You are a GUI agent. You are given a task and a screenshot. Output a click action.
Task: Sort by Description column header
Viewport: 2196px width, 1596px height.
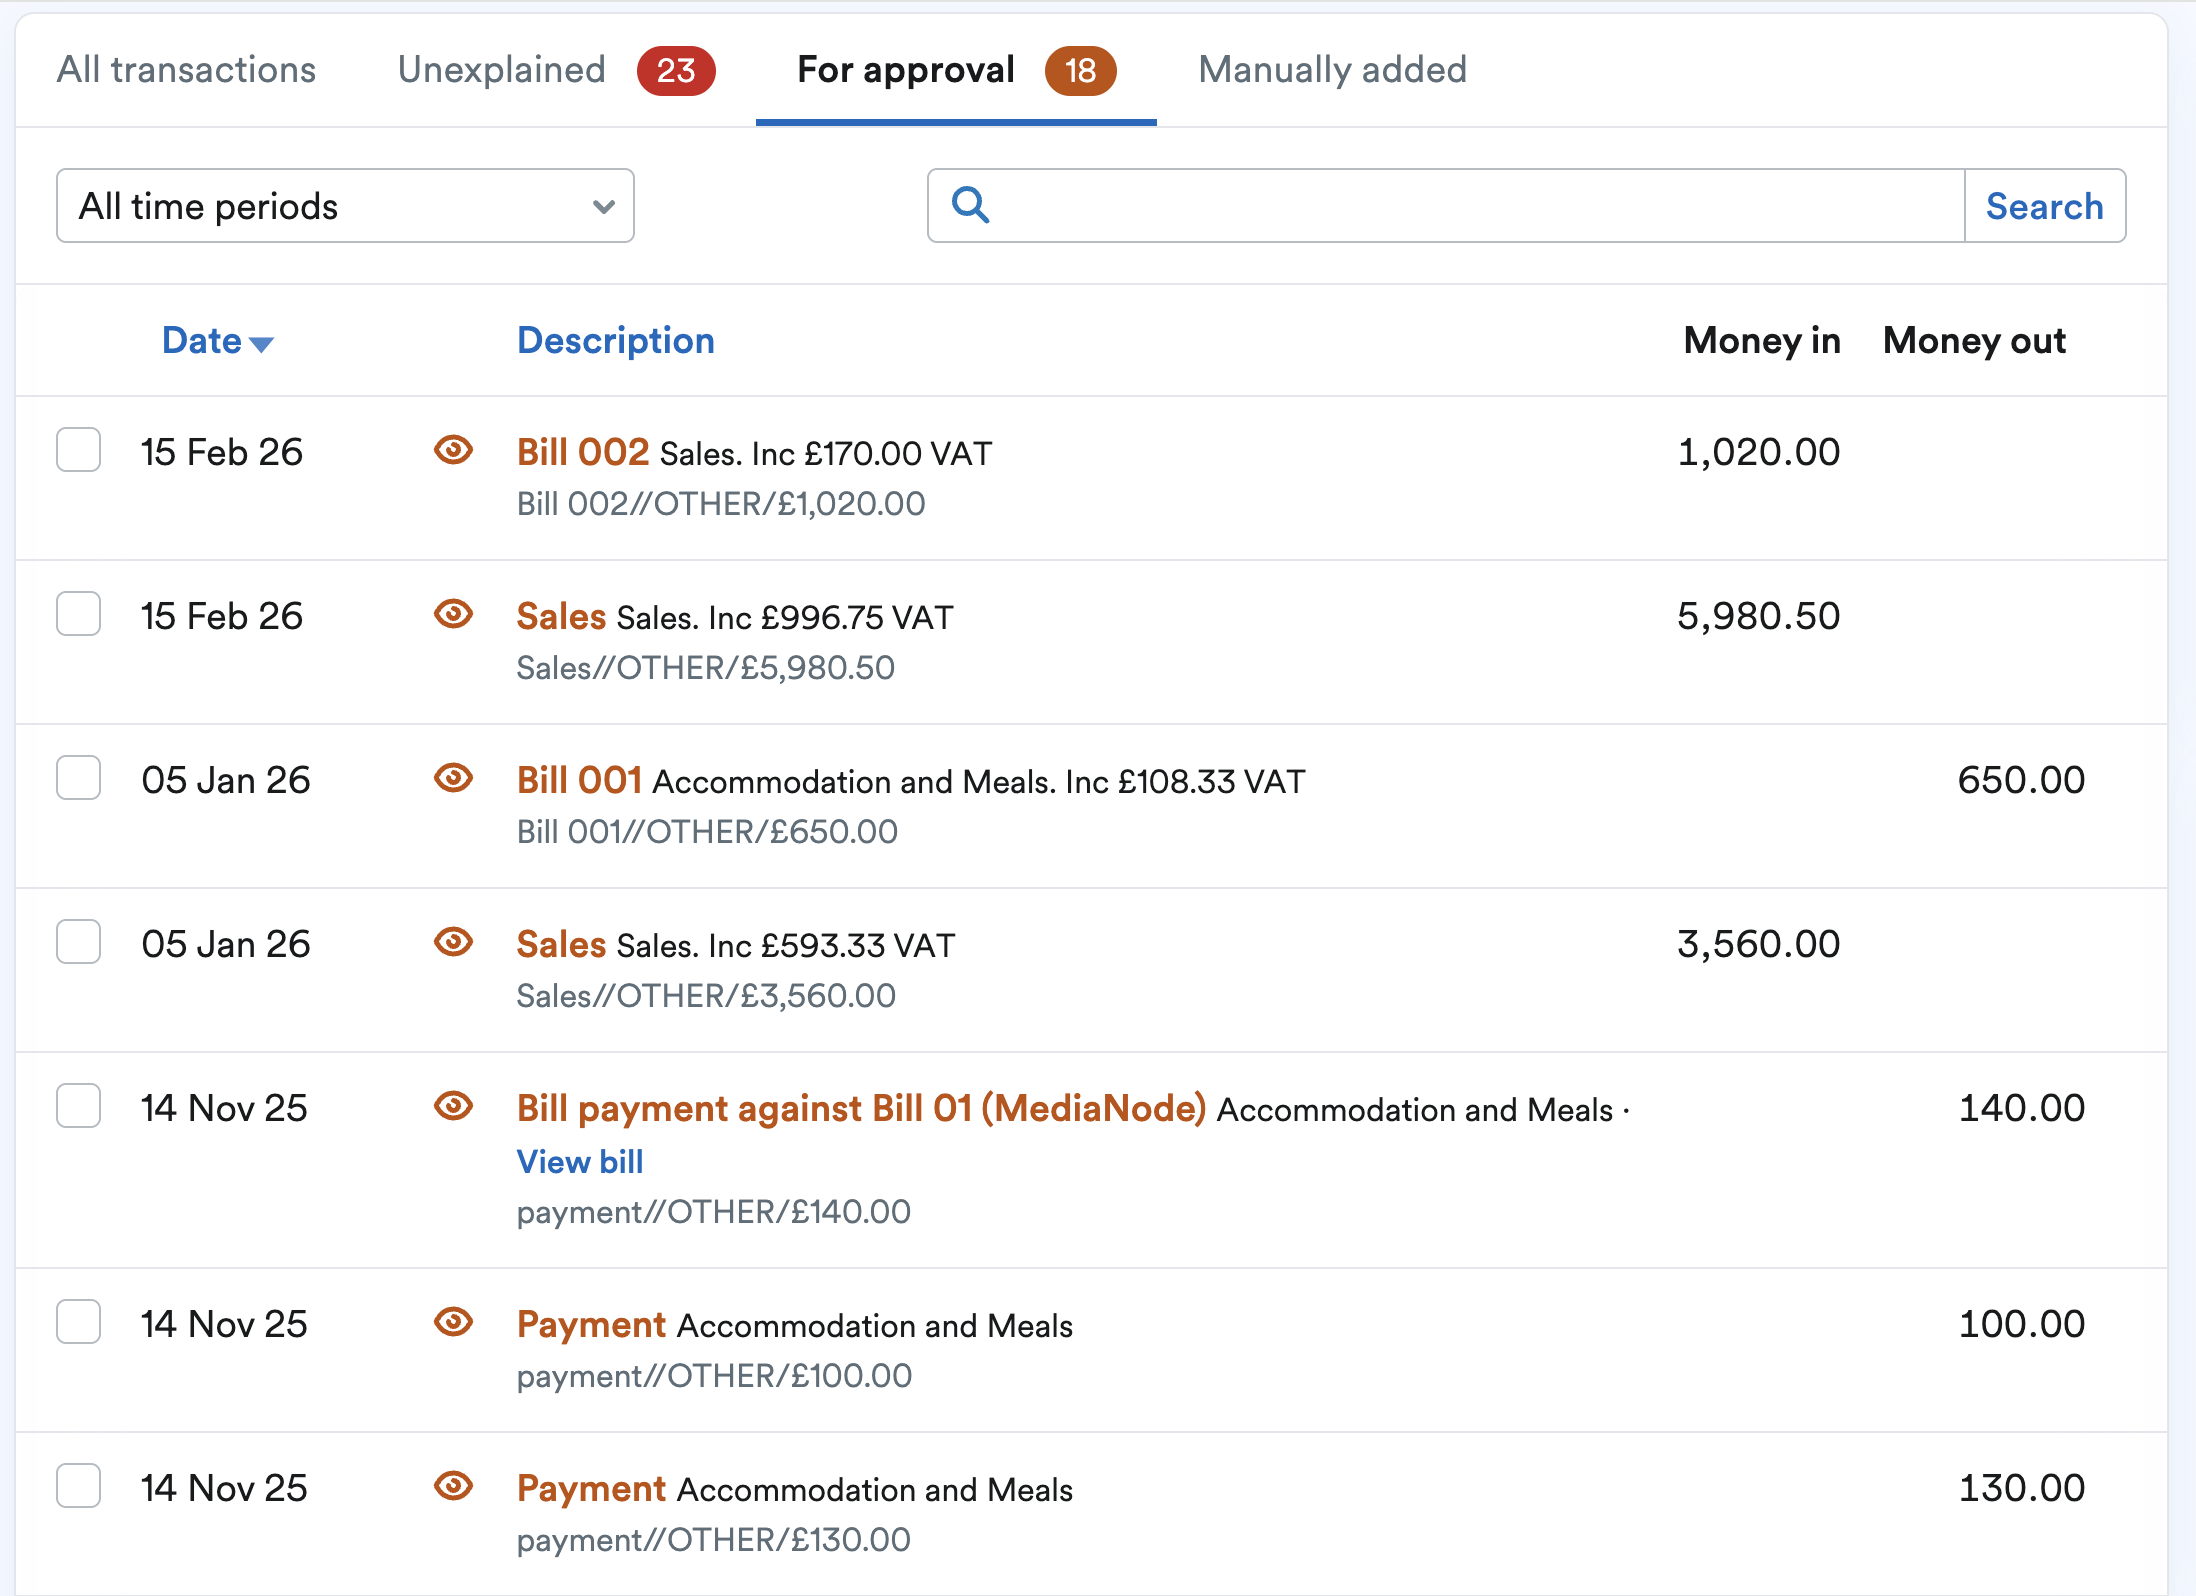click(616, 341)
